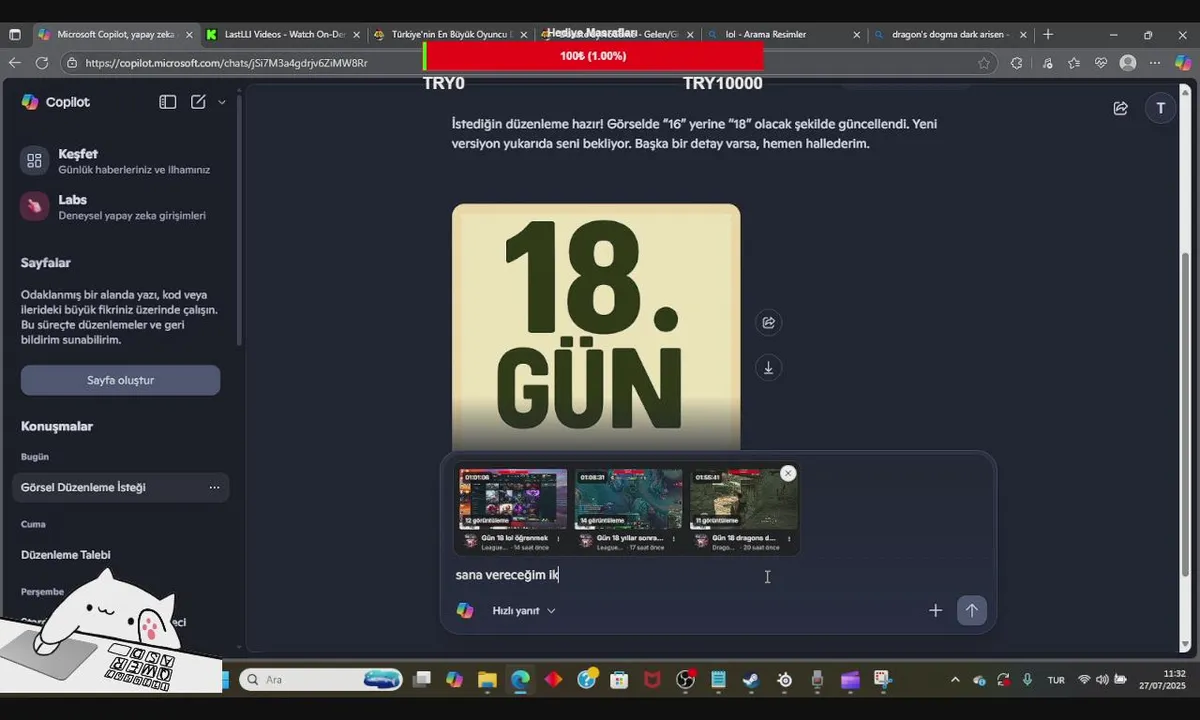This screenshot has height=720, width=1200.
Task: Open the 18. GÜN generated image
Action: [596, 328]
